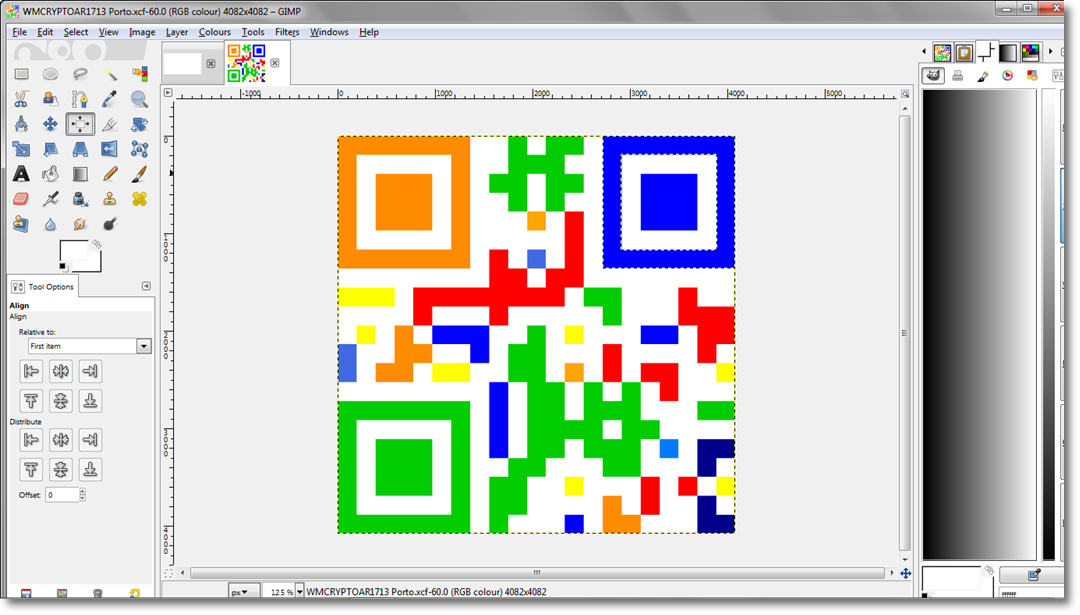Select the Cage Transform tool
Viewport: 1080px width, 615px height.
coord(139,149)
